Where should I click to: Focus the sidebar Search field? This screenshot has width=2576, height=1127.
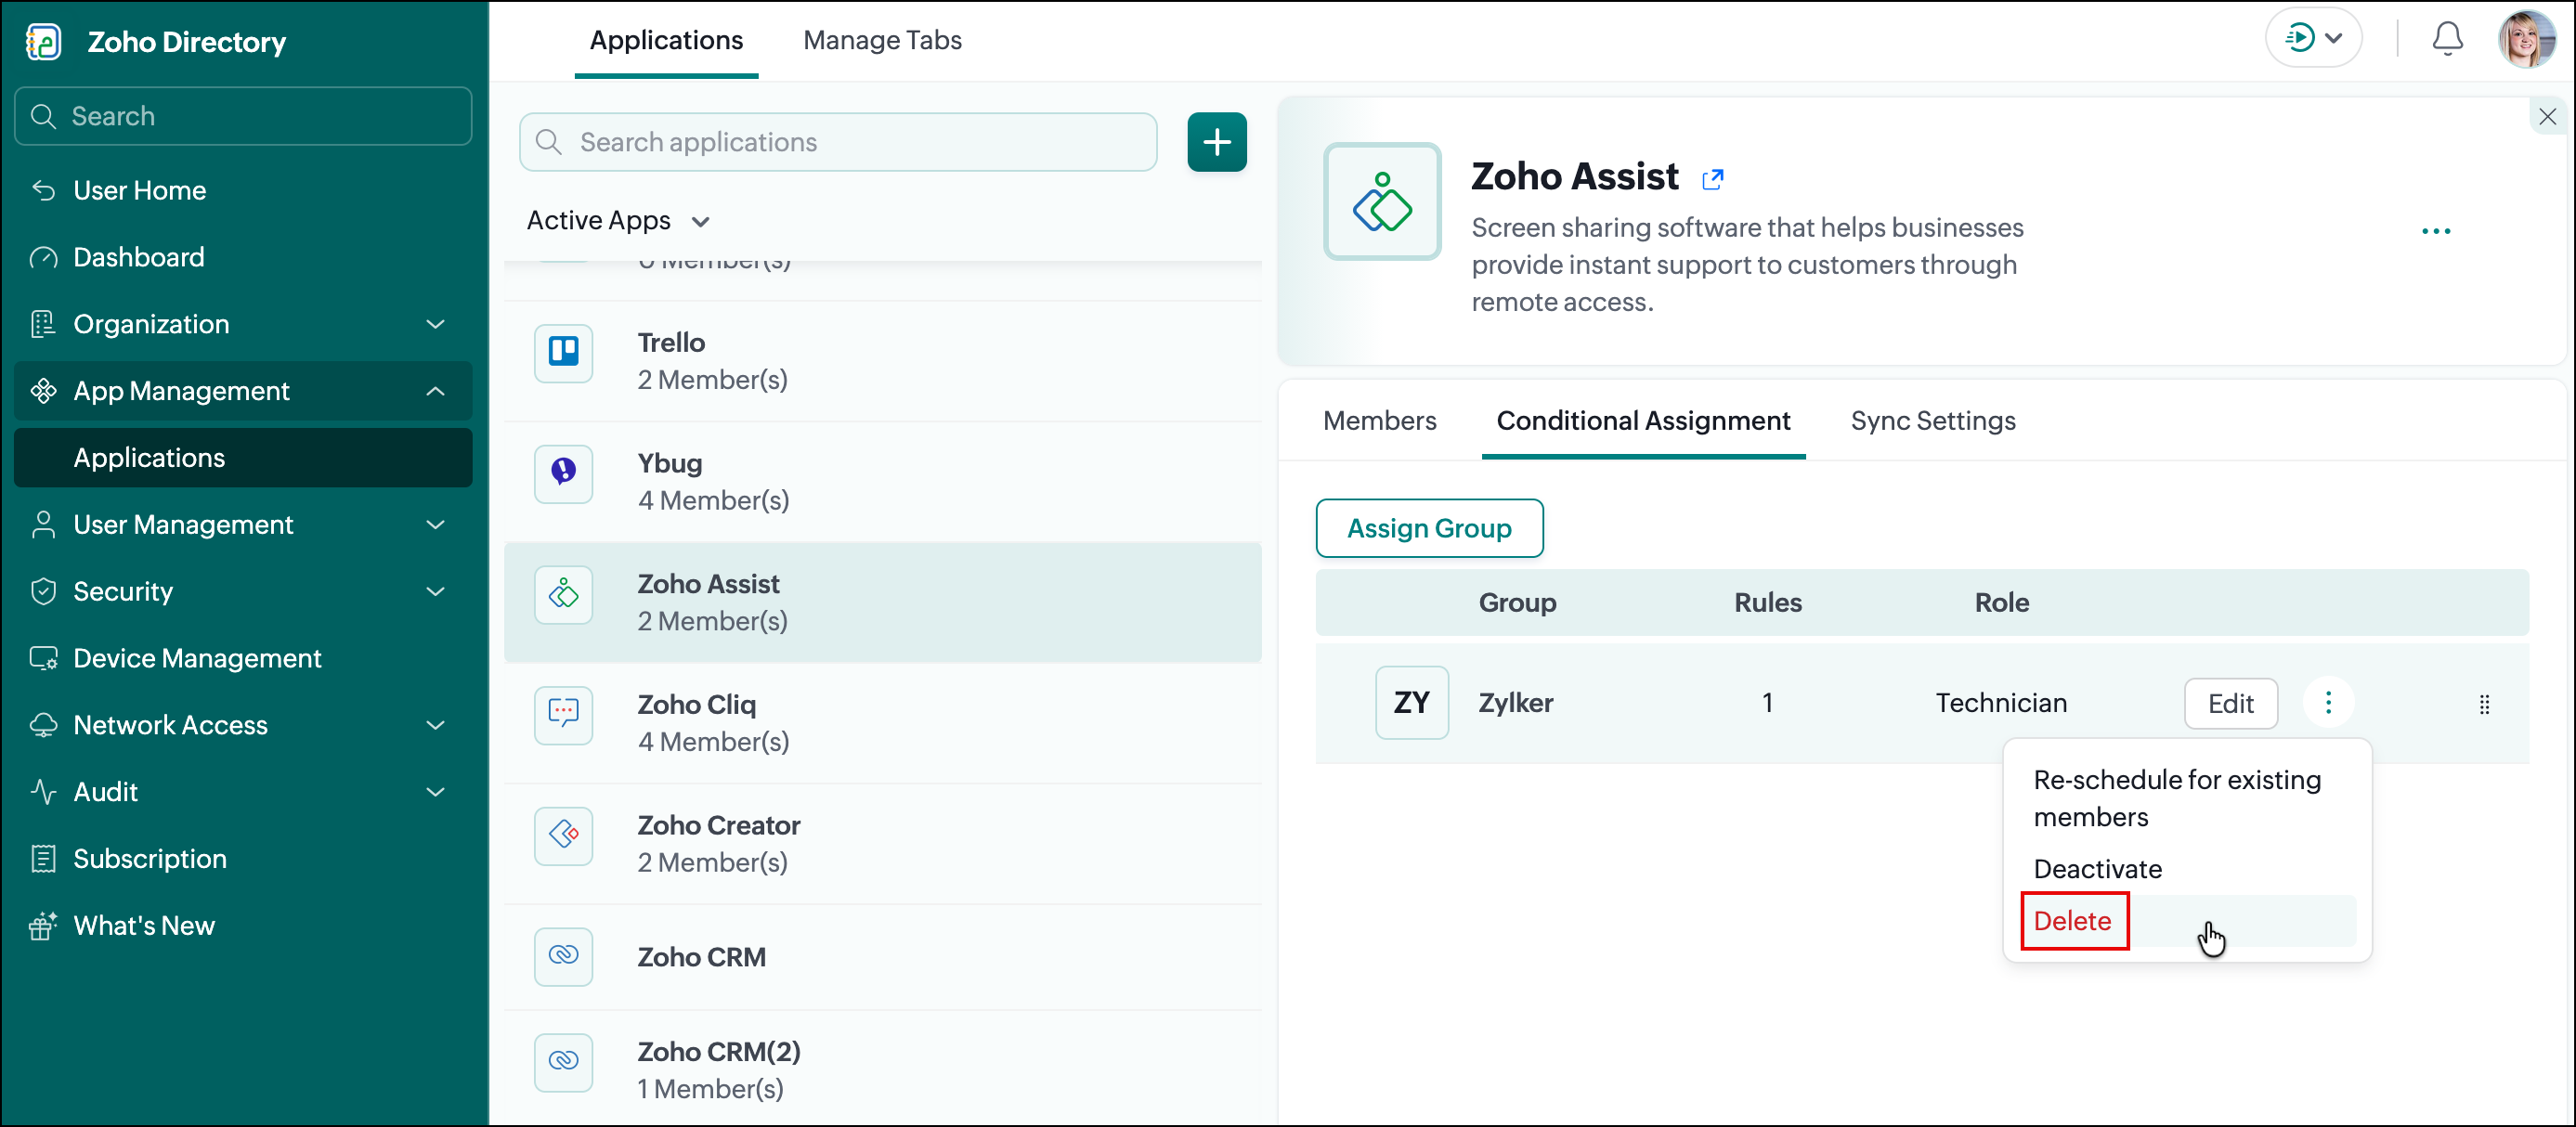pos(243,116)
